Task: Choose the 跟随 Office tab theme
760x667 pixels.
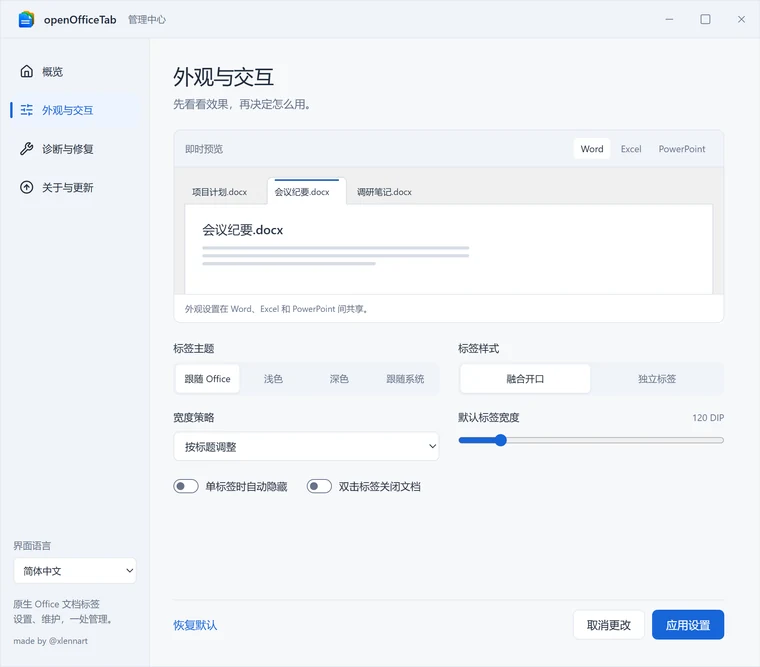Action: 207,379
